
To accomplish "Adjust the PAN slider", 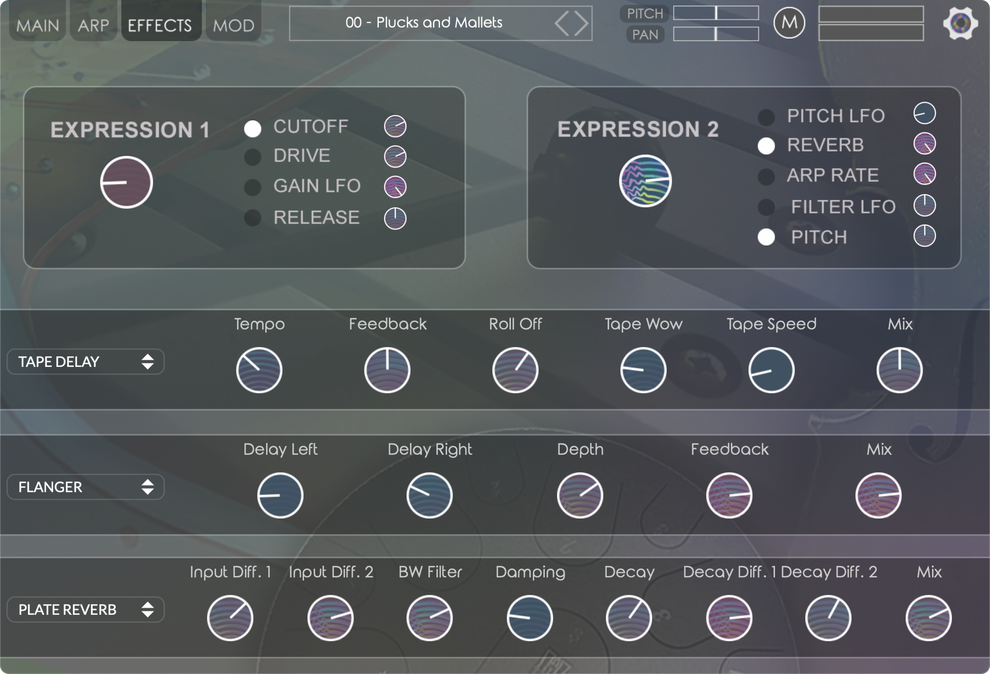I will click(x=716, y=33).
